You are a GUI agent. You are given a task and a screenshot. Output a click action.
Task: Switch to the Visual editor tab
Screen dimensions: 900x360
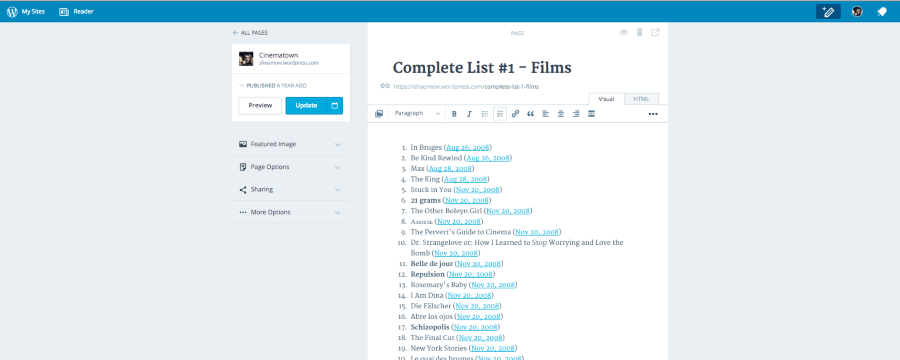607,99
